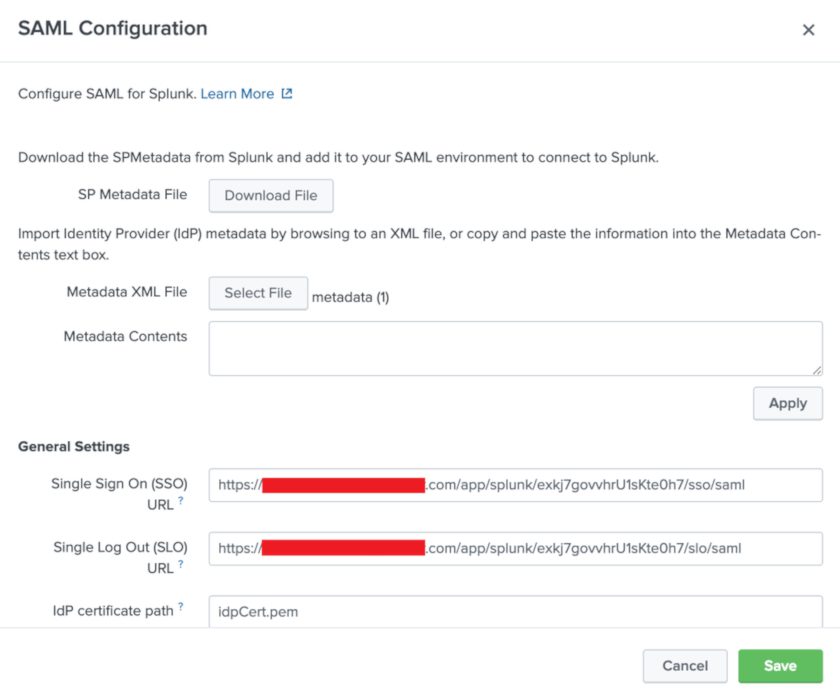The height and width of the screenshot is (696, 840).
Task: Click into the Metadata Contents text box
Action: [515, 348]
